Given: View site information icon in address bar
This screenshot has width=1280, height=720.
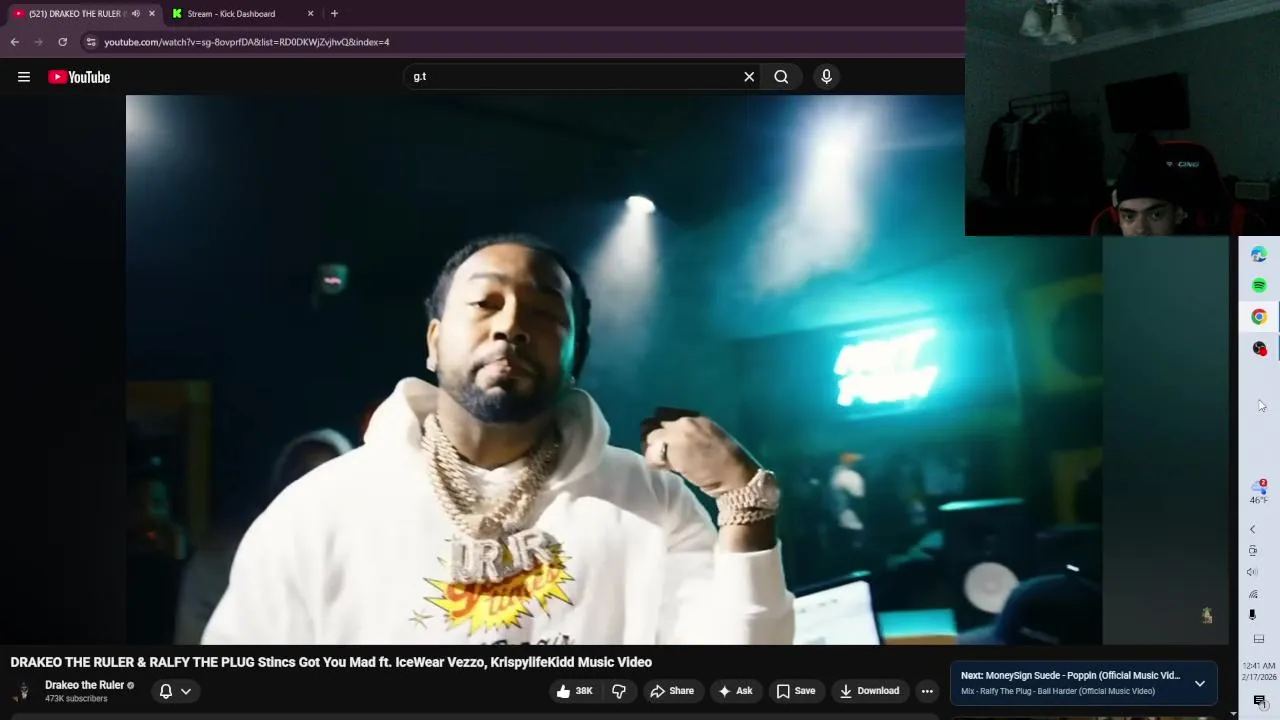Looking at the screenshot, I should (91, 42).
